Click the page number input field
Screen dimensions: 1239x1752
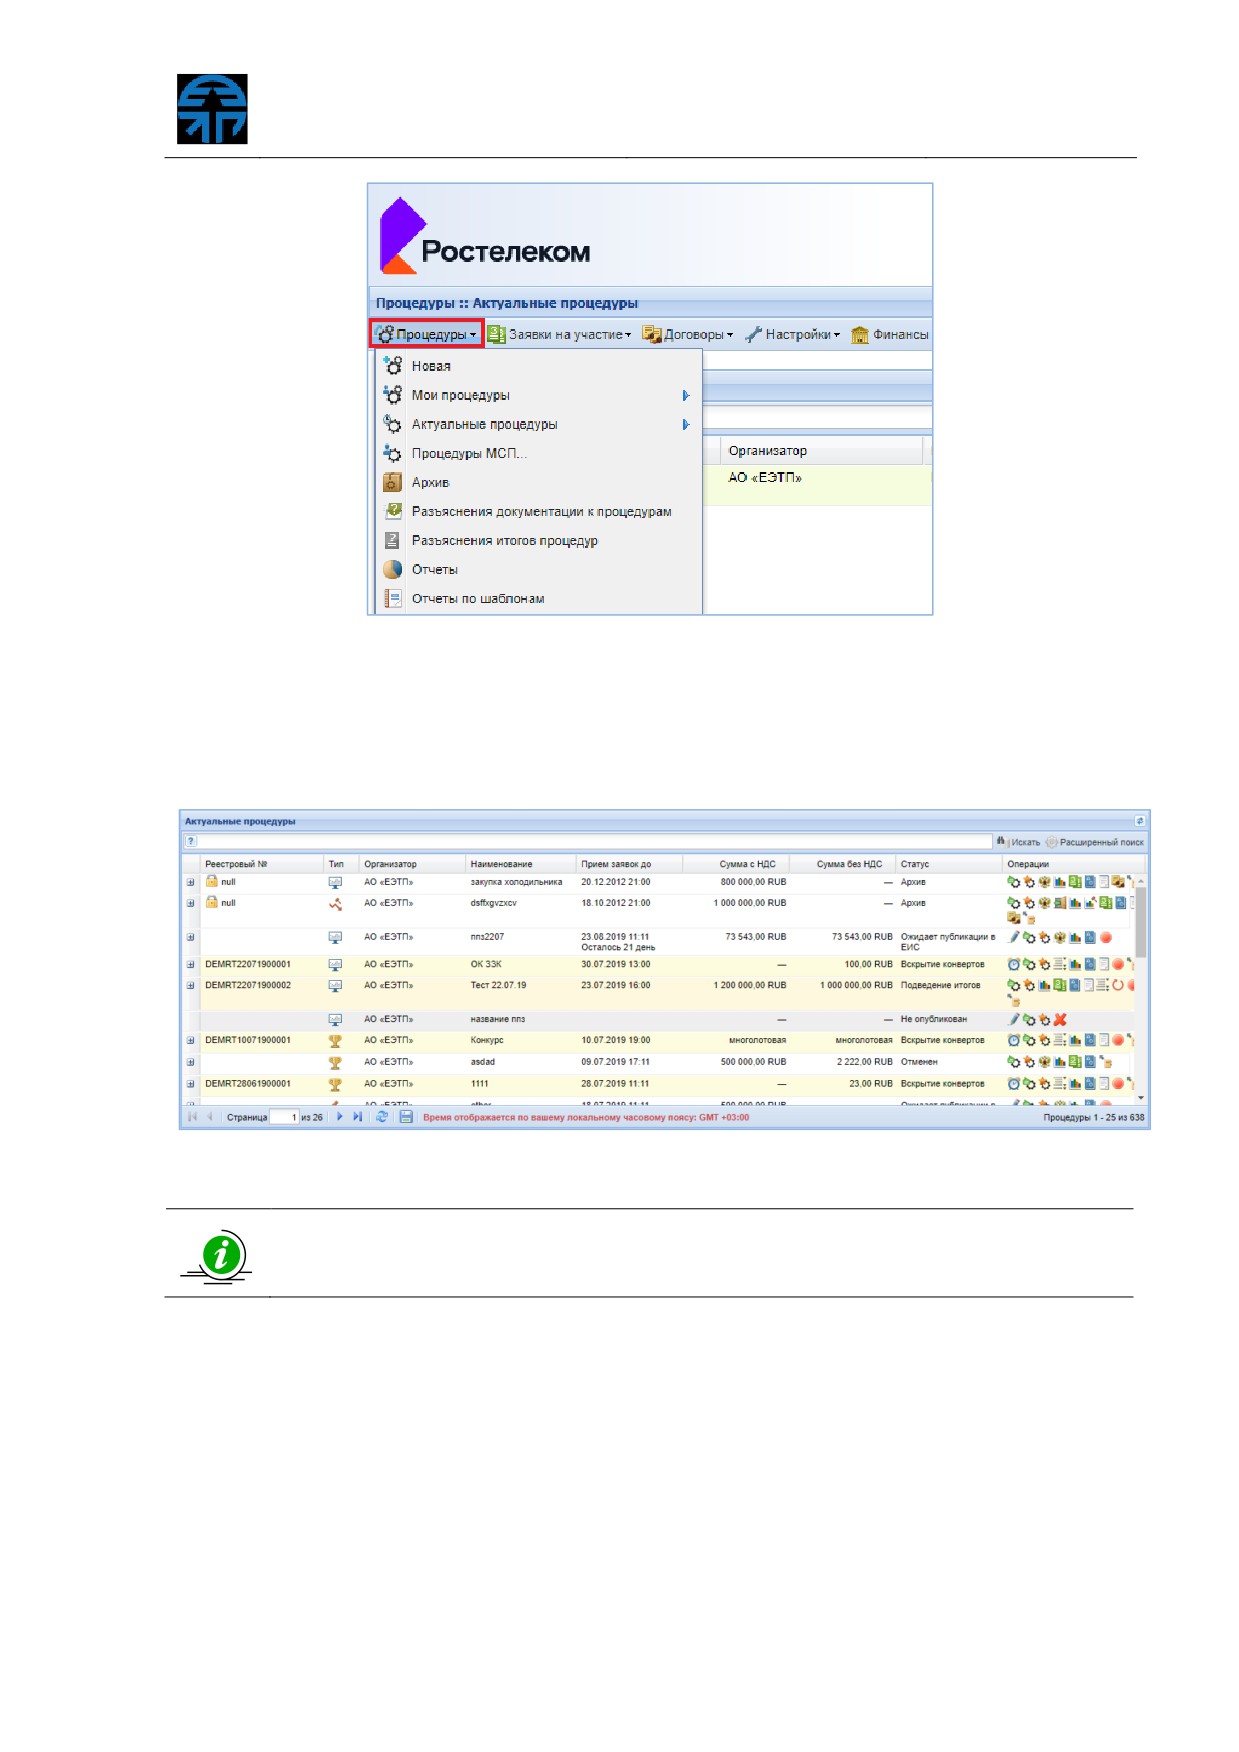[x=285, y=1117]
